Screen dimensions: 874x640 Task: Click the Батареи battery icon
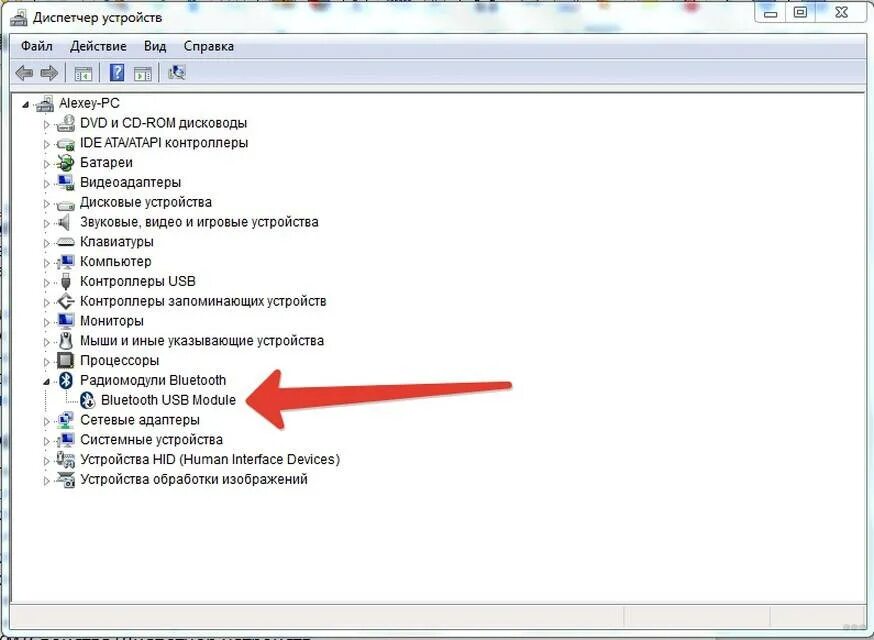pyautogui.click(x=66, y=163)
